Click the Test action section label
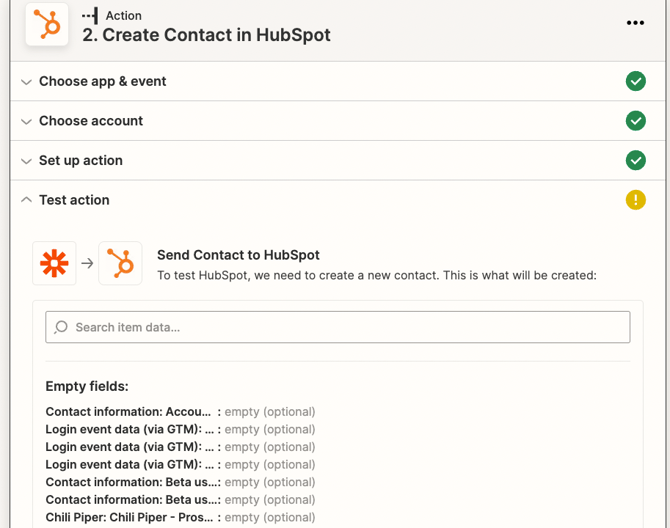 (x=74, y=200)
